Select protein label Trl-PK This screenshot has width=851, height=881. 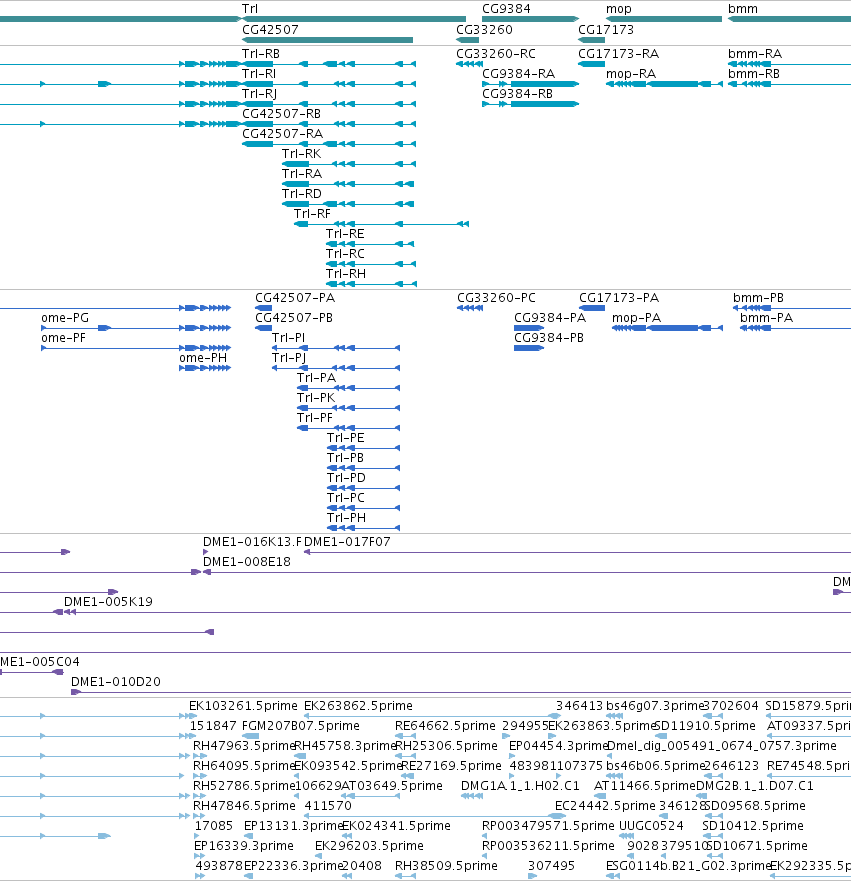point(316,398)
